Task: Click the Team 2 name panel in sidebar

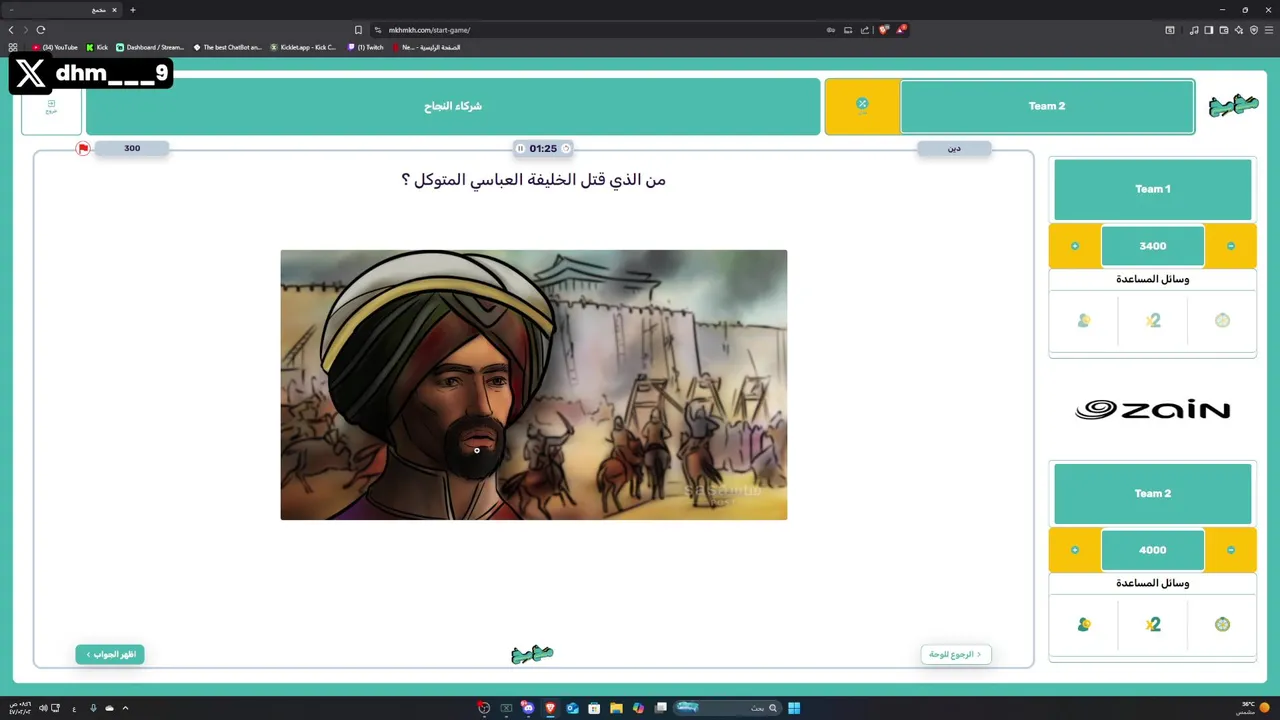Action: (x=1153, y=494)
